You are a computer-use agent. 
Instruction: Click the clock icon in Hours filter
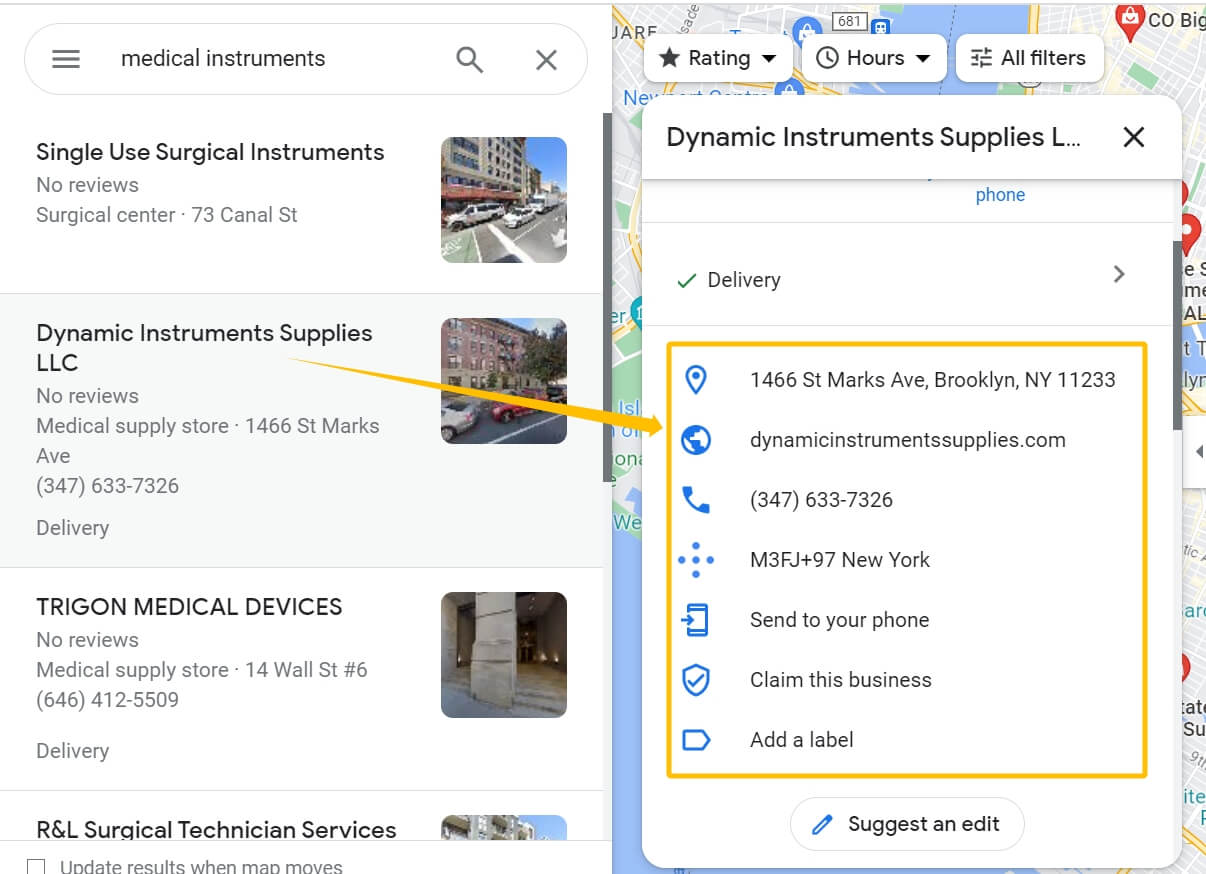(827, 58)
